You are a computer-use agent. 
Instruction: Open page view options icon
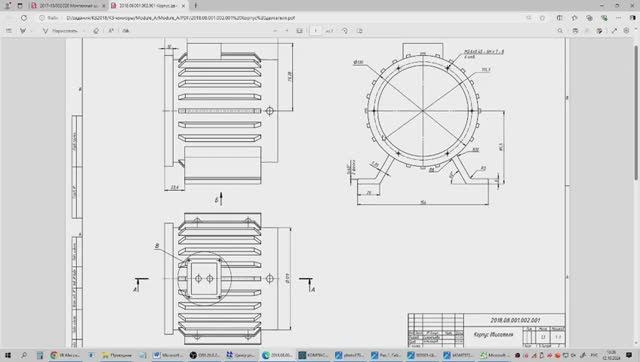(x=360, y=31)
